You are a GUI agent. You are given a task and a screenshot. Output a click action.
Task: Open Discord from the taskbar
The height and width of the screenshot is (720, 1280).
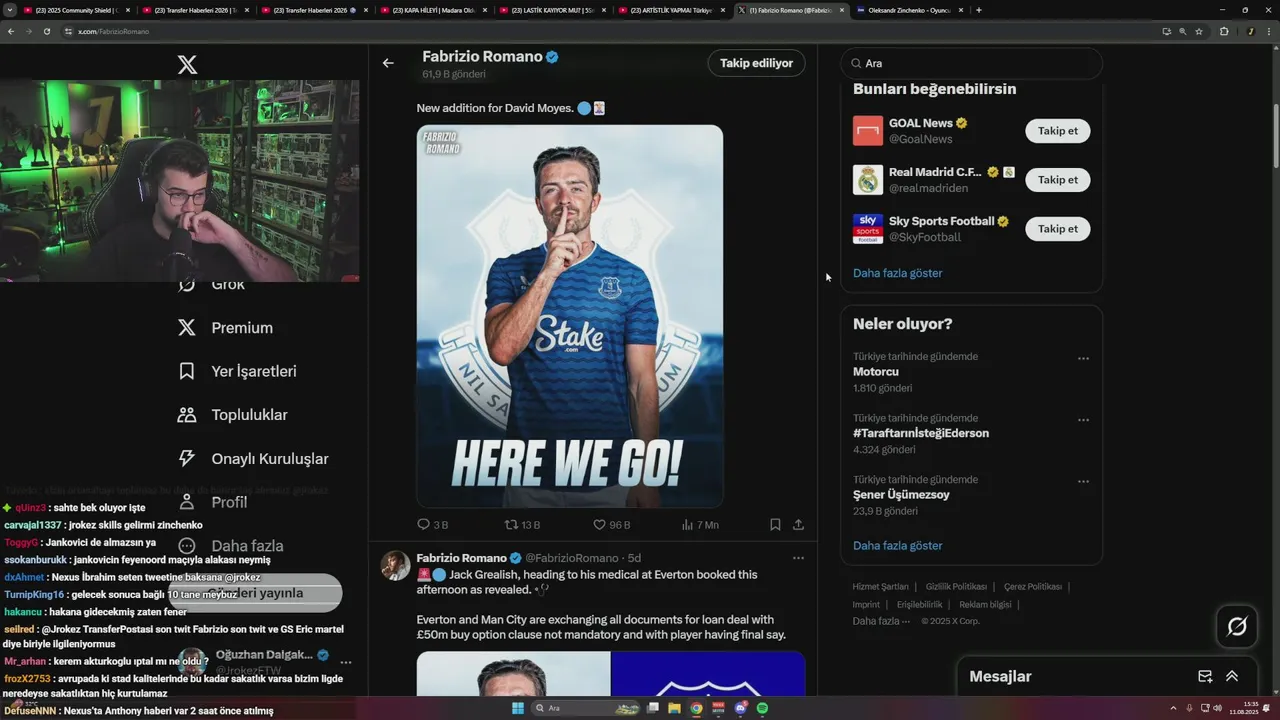point(740,708)
